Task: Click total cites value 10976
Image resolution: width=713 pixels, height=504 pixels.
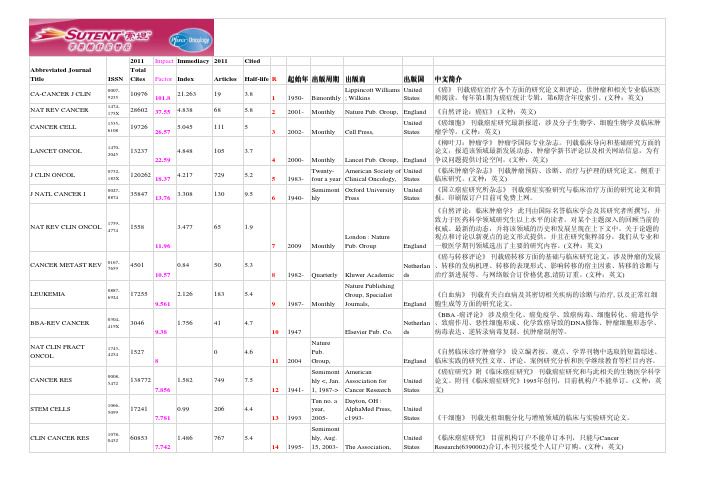Action: tap(139, 94)
